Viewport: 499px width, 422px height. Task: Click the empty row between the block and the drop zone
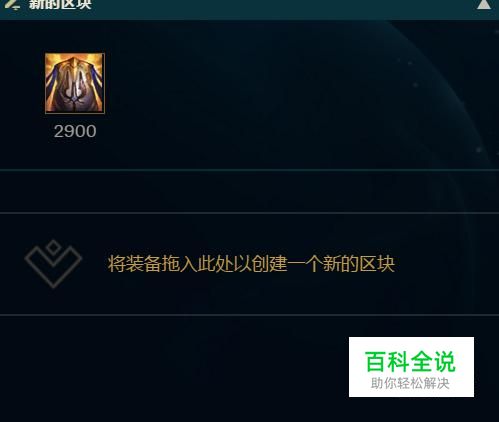point(249,191)
